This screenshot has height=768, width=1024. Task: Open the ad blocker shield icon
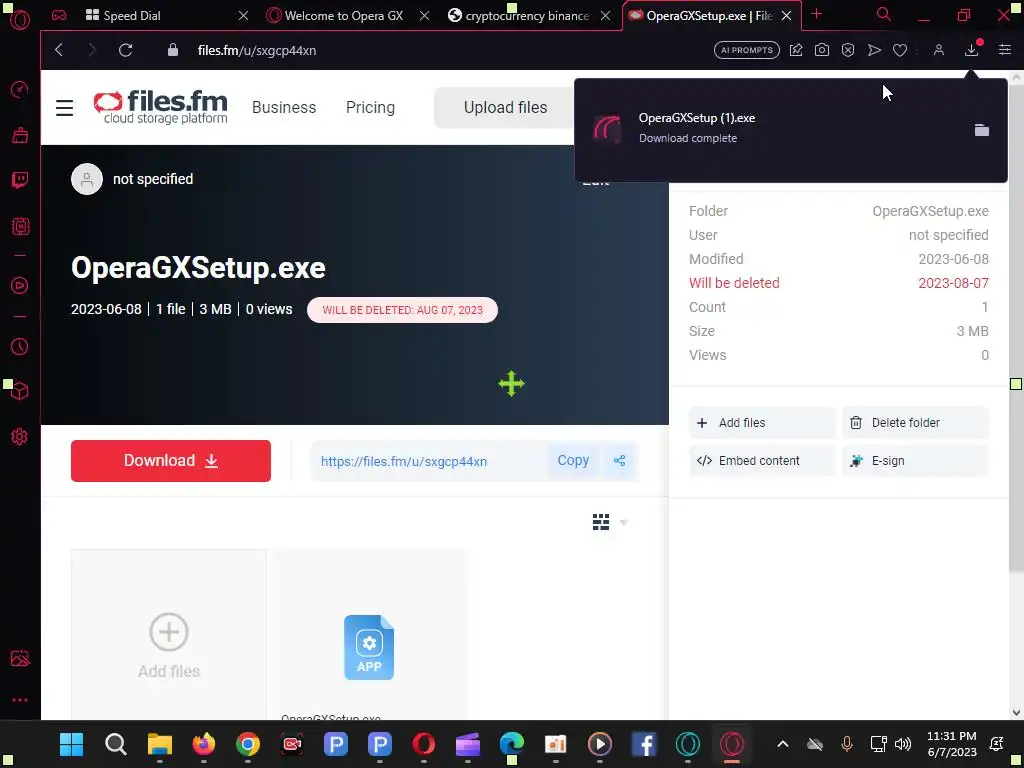click(848, 50)
